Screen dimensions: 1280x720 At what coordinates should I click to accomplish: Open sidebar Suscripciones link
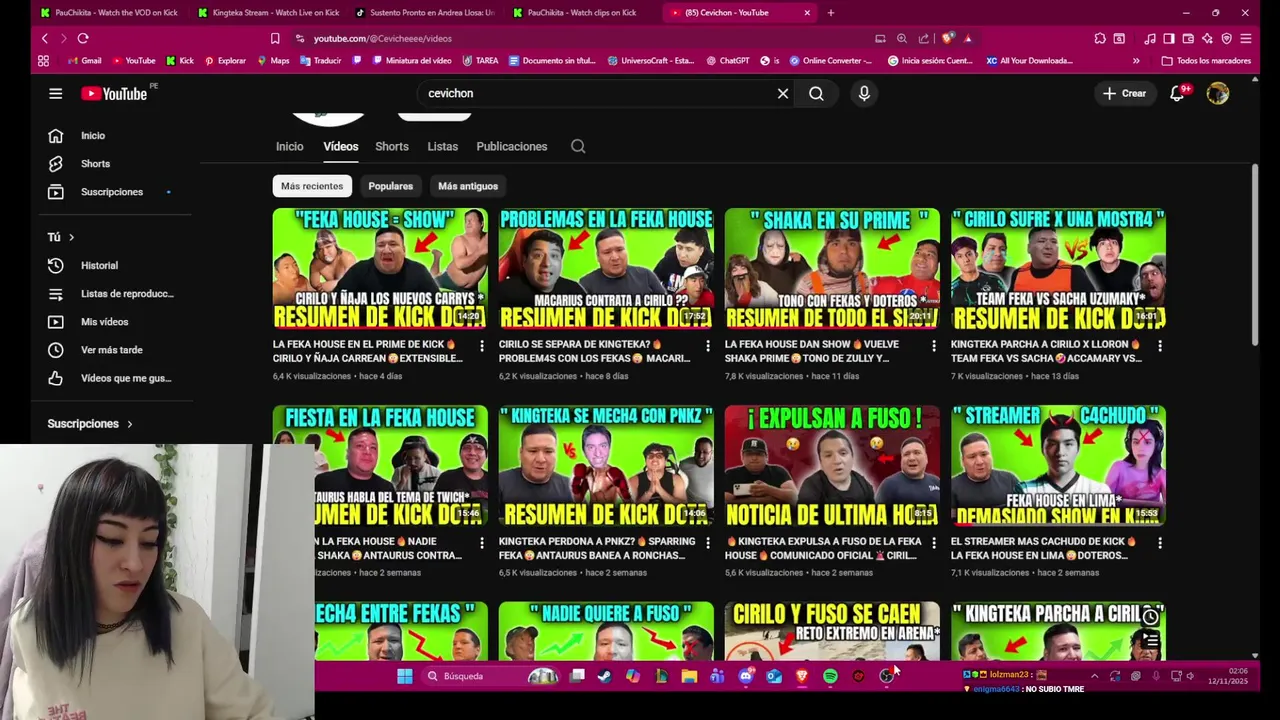[112, 192]
